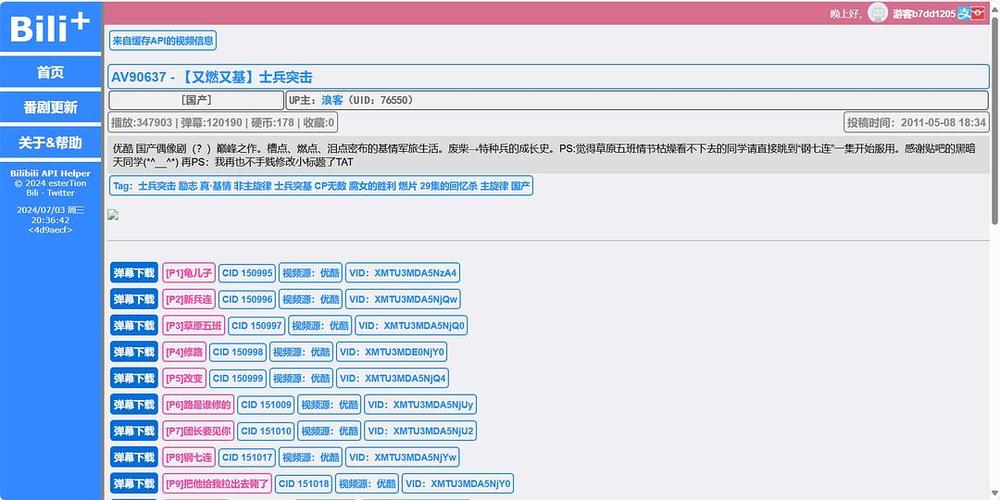Download danmaku for P8 钢七连
The height and width of the screenshot is (500, 1000).
click(x=134, y=457)
